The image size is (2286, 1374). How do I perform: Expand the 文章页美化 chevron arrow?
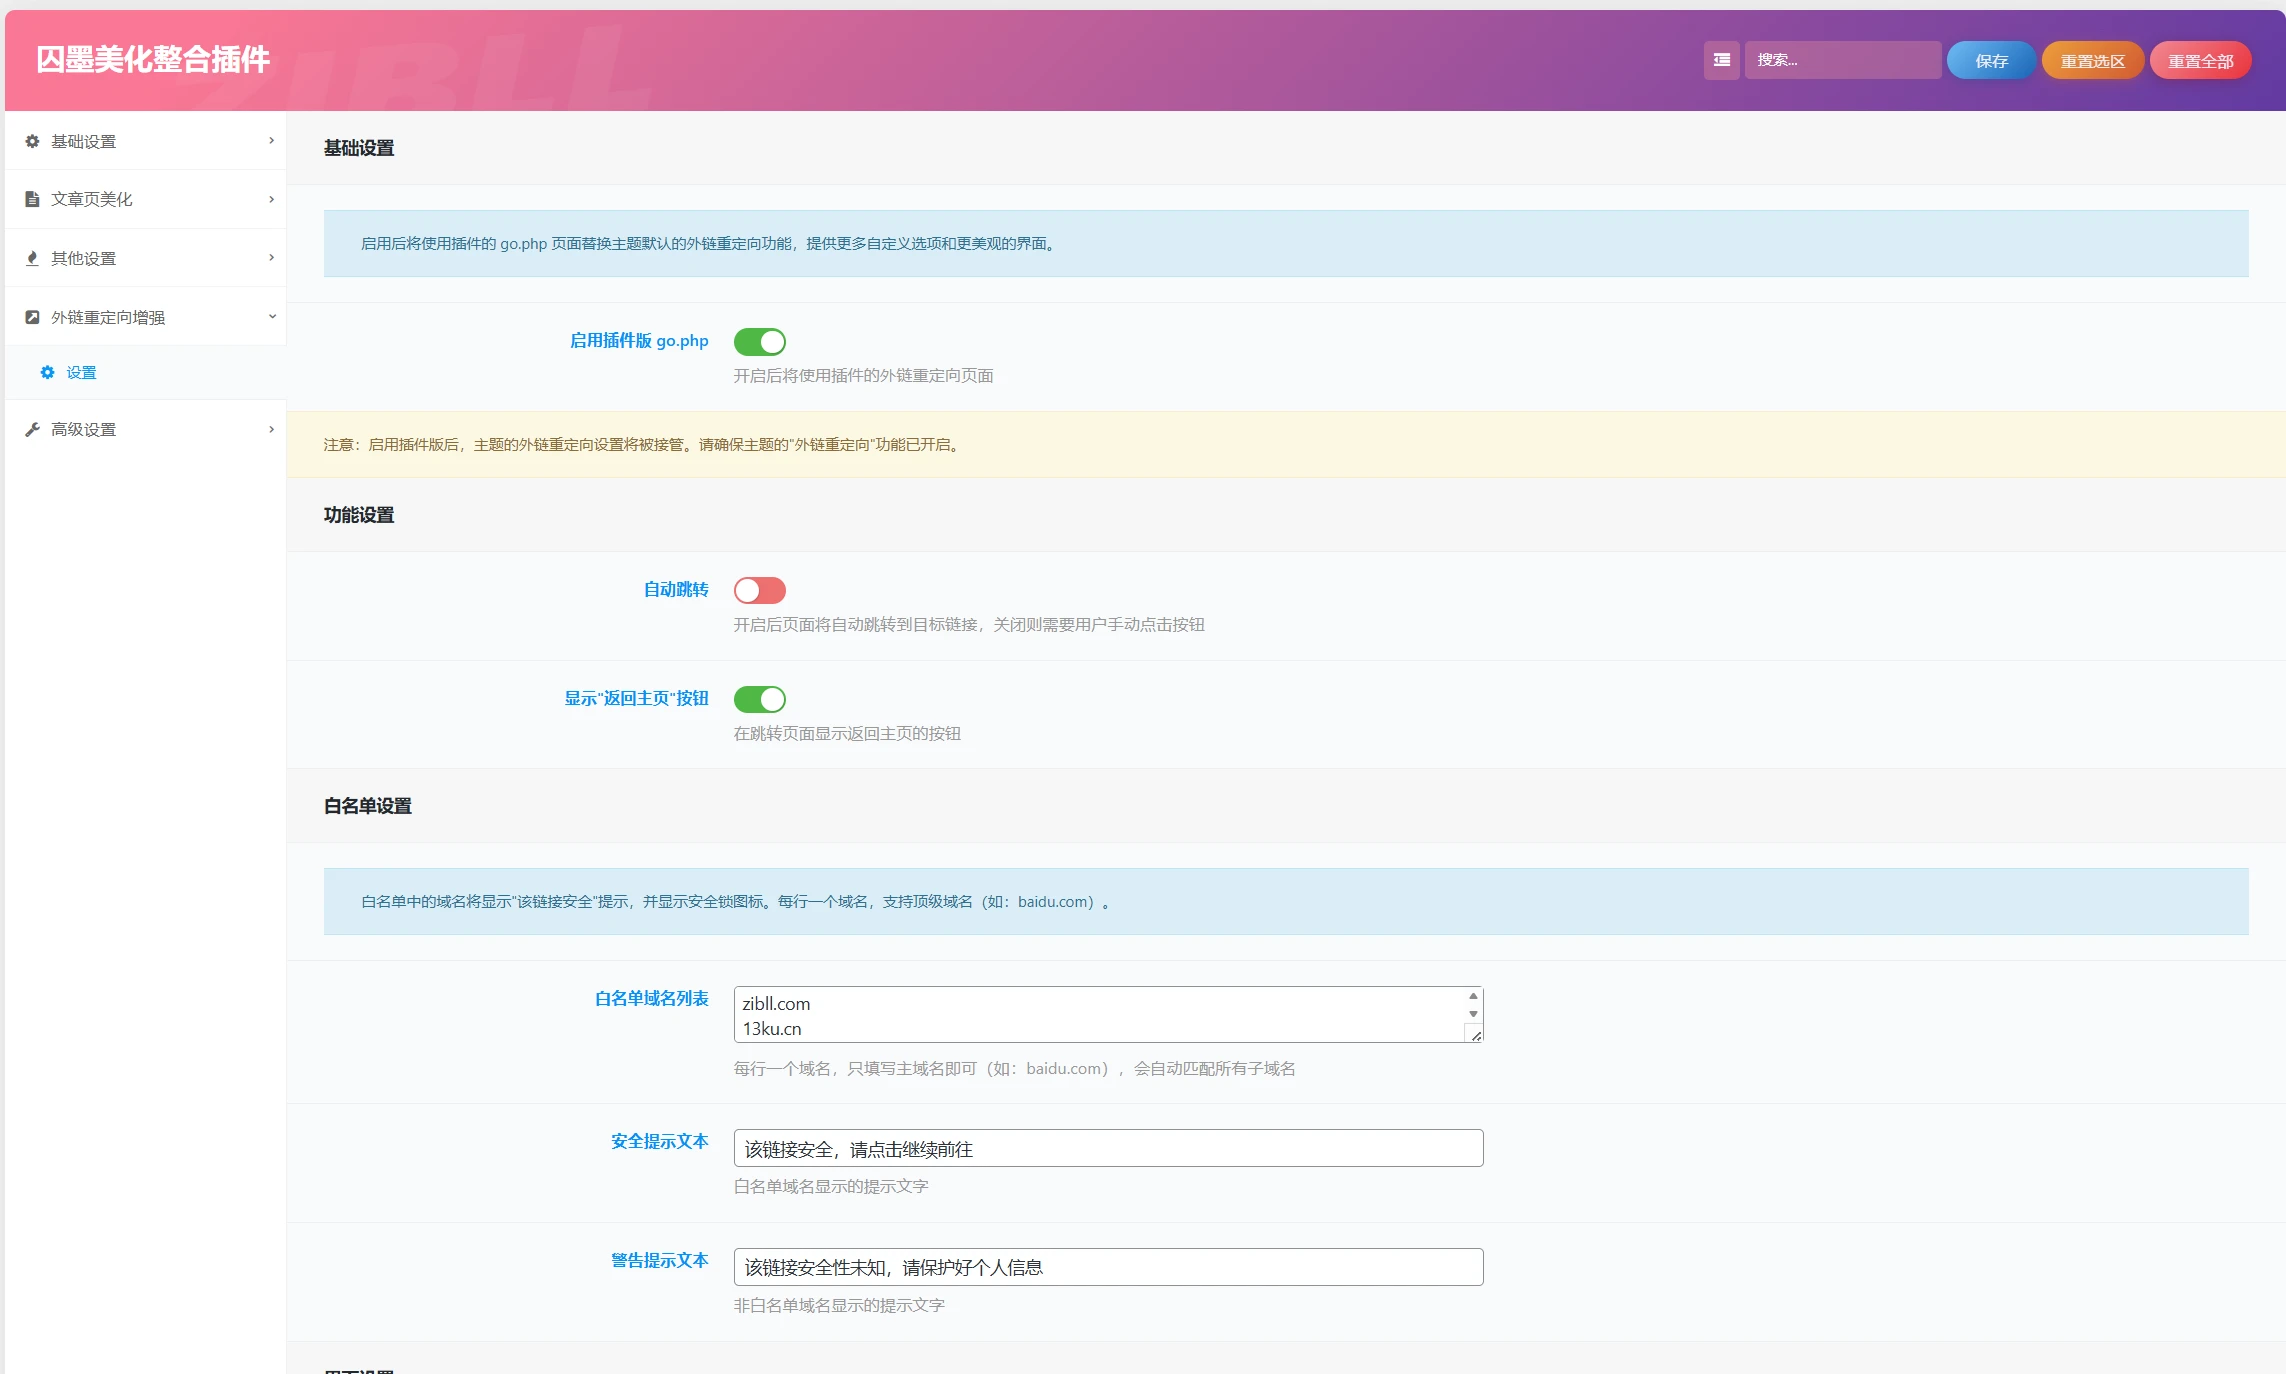coord(271,199)
